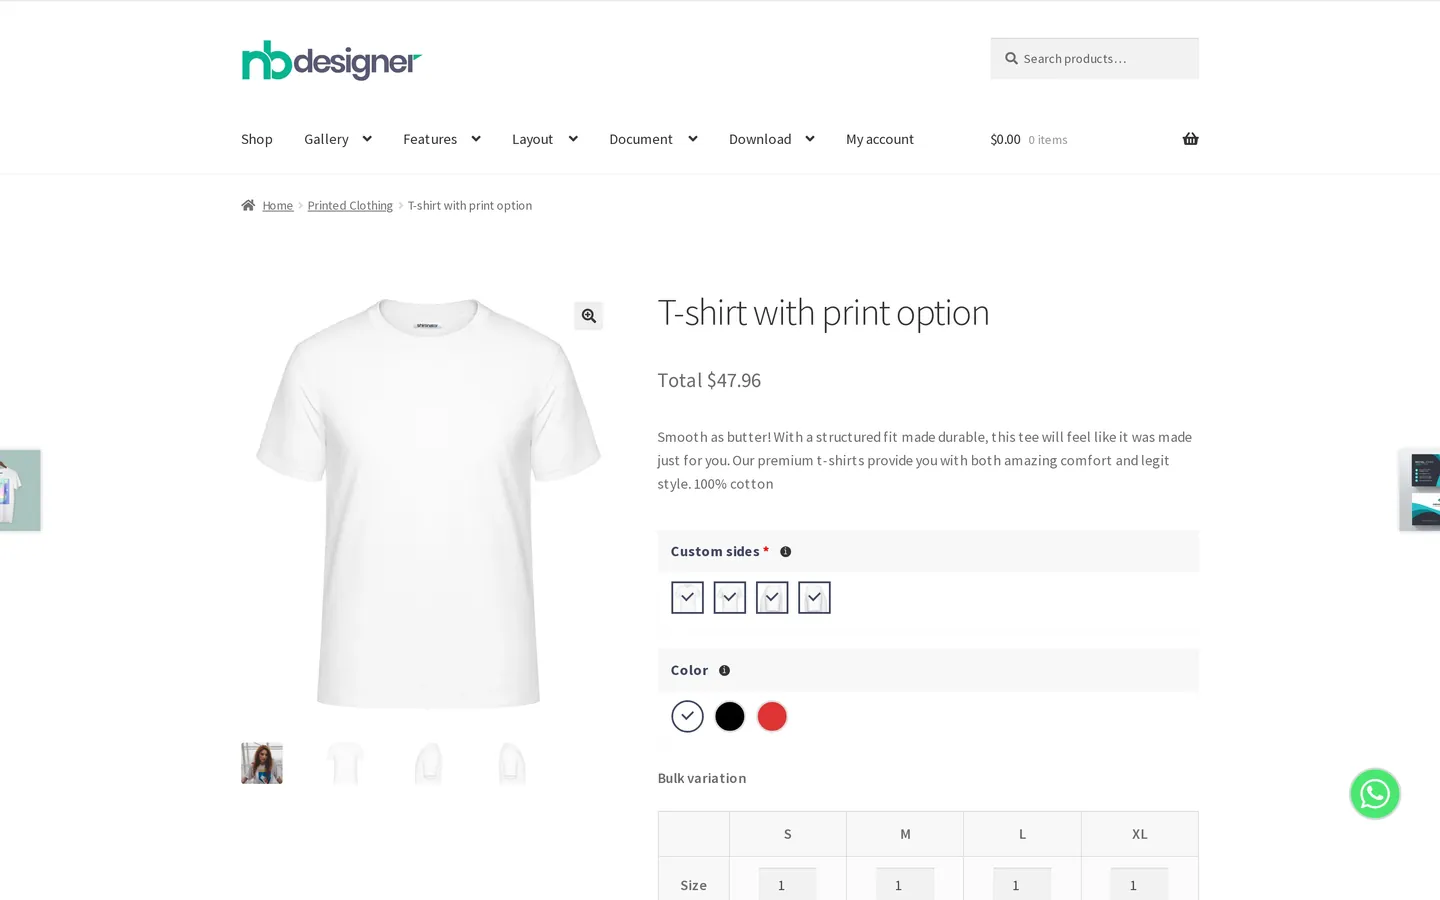The width and height of the screenshot is (1440, 900).
Task: Click the search magnifier icon
Action: coord(1011,58)
